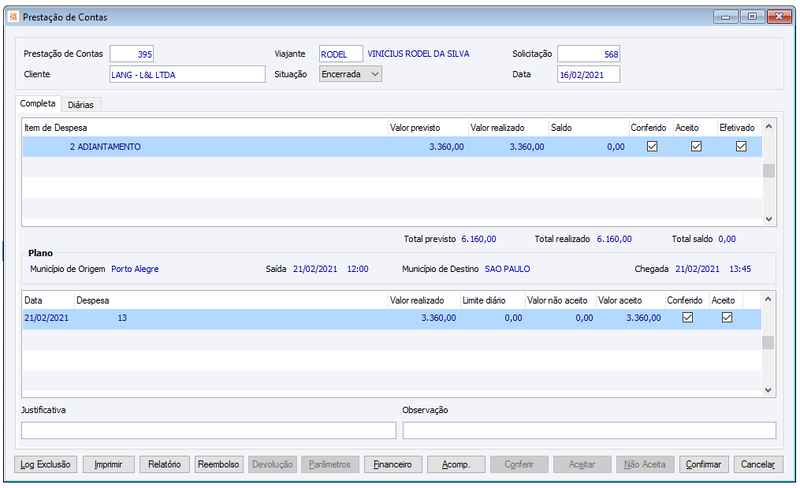Open the Financeiro button
The height and width of the screenshot is (488, 800).
coord(393,465)
